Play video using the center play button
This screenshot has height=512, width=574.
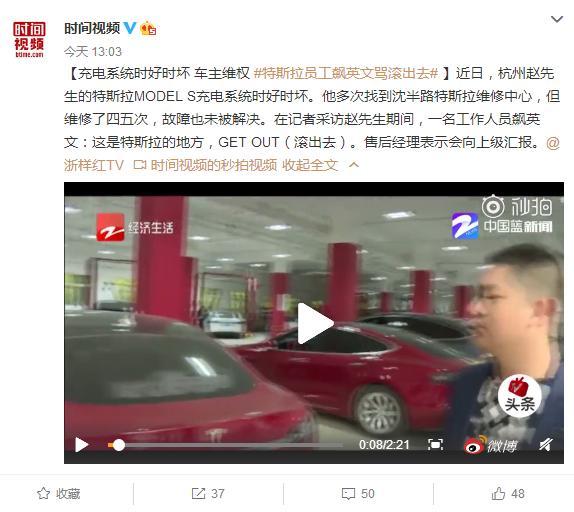click(x=314, y=324)
